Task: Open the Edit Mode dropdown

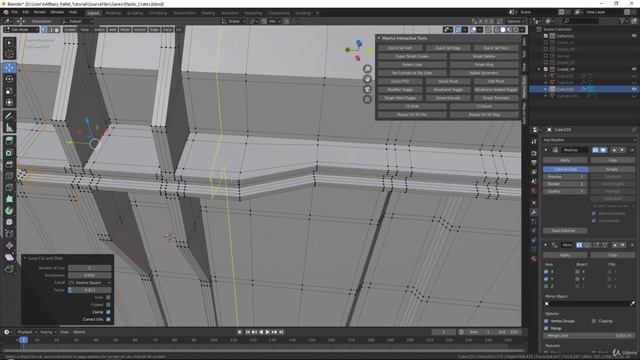Action: point(21,30)
